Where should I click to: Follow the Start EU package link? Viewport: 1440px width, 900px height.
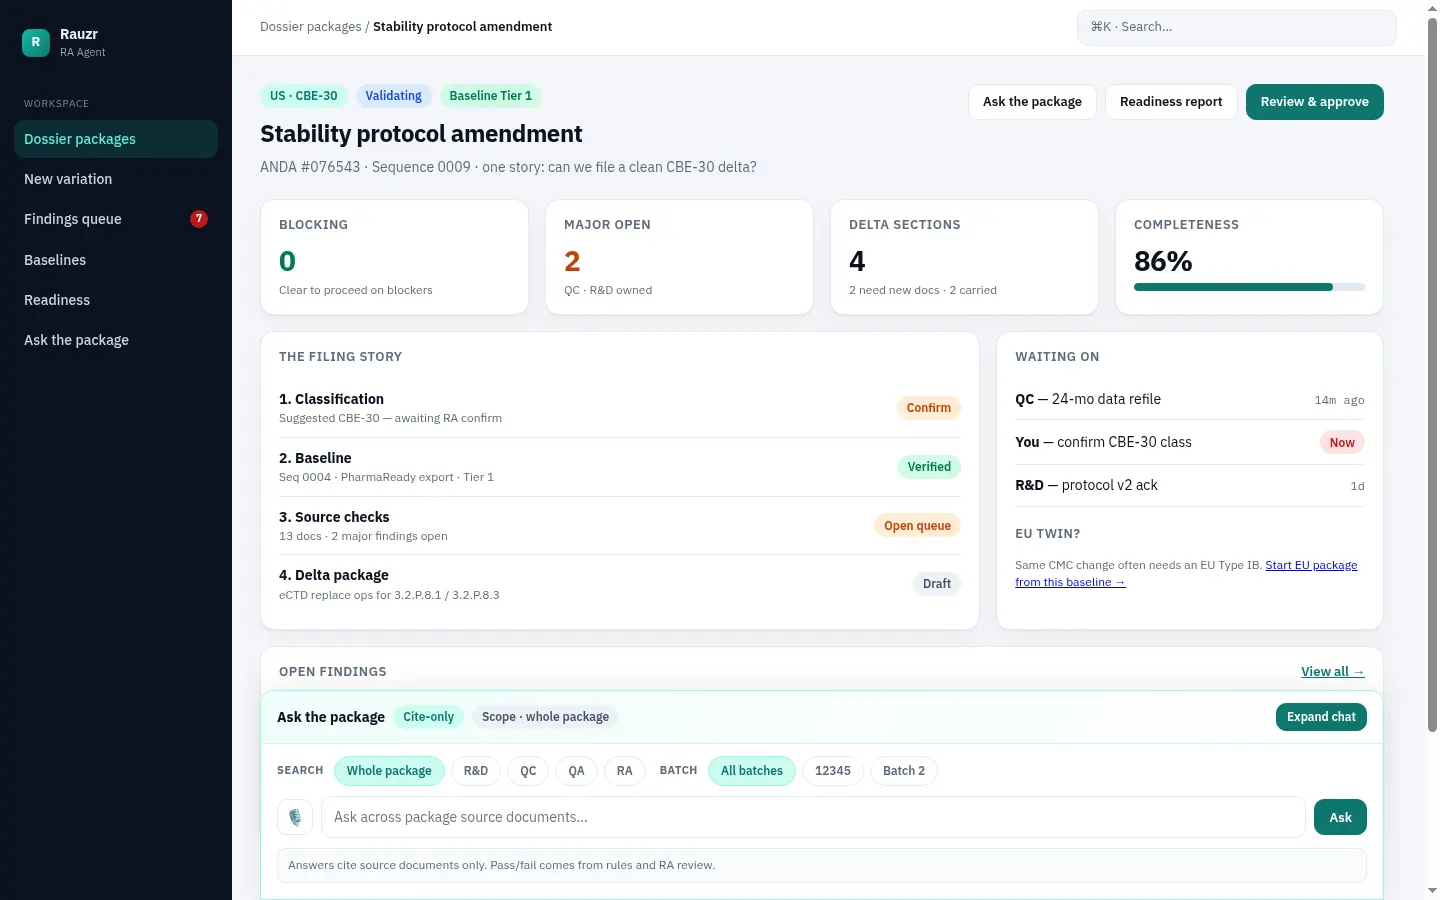click(x=1187, y=574)
